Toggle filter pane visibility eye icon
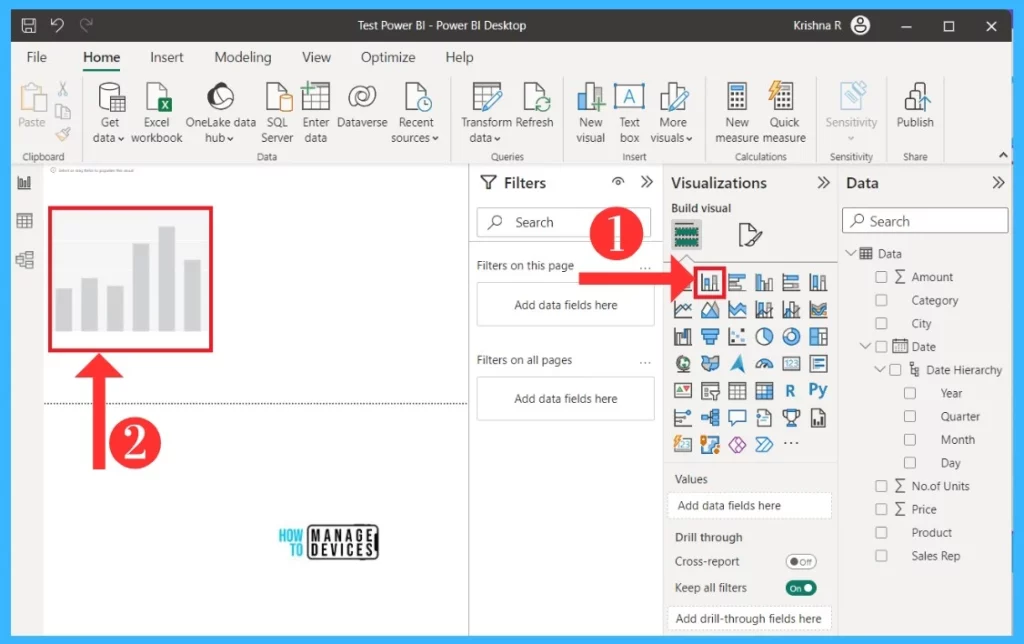This screenshot has width=1024, height=644. click(618, 182)
